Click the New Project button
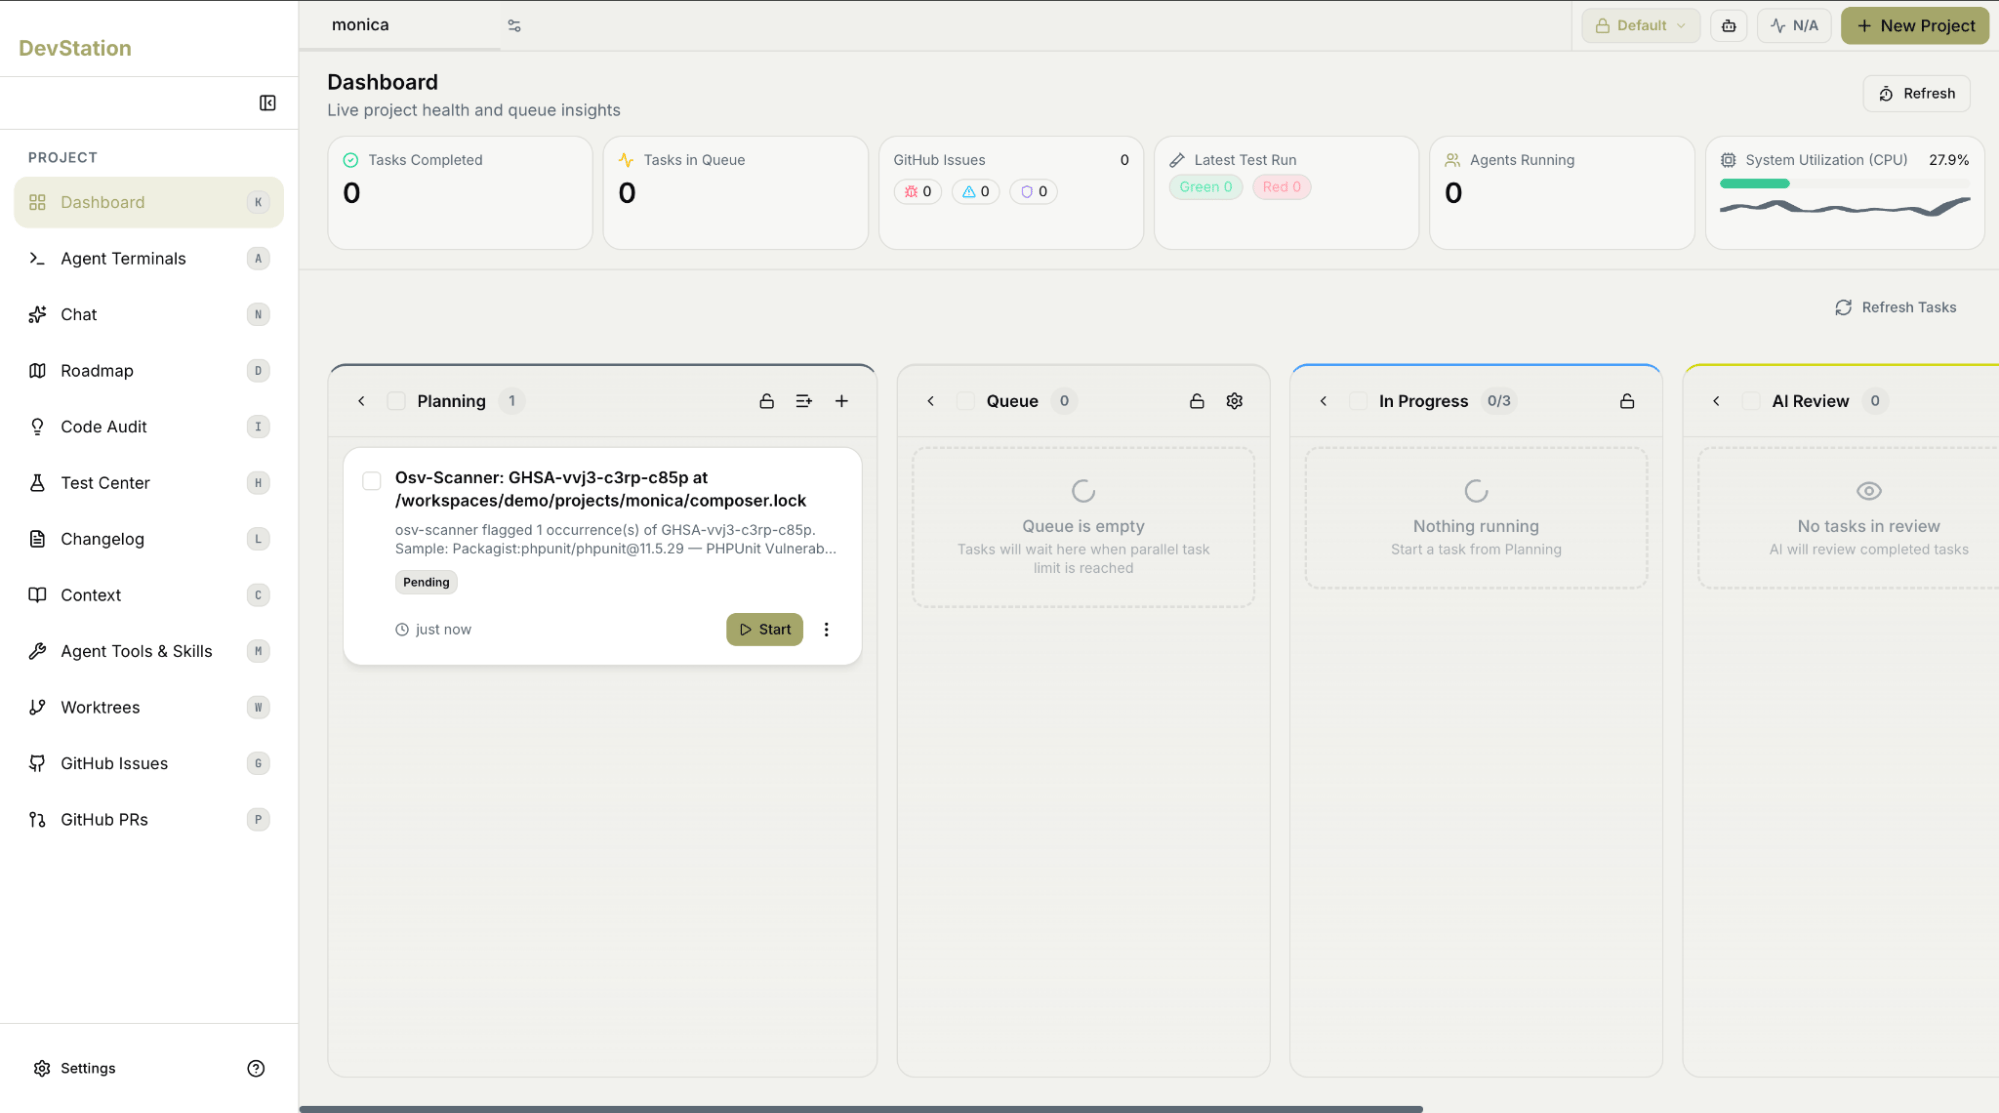Viewport: 1999px width, 1113px height. [1915, 25]
